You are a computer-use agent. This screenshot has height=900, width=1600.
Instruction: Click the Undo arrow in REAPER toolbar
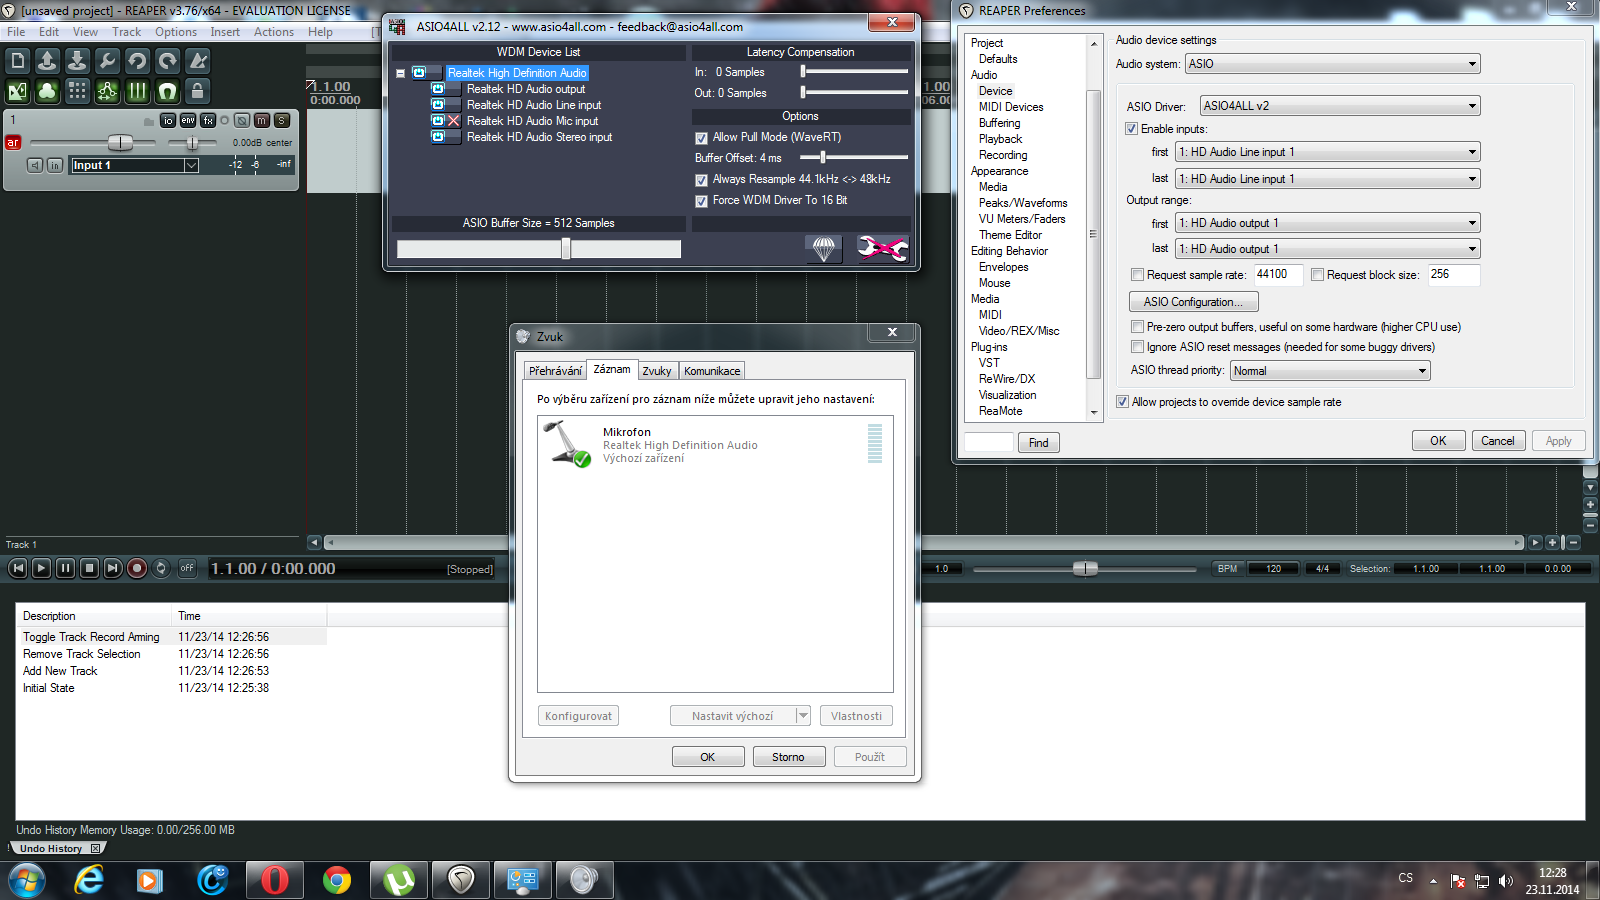point(137,61)
